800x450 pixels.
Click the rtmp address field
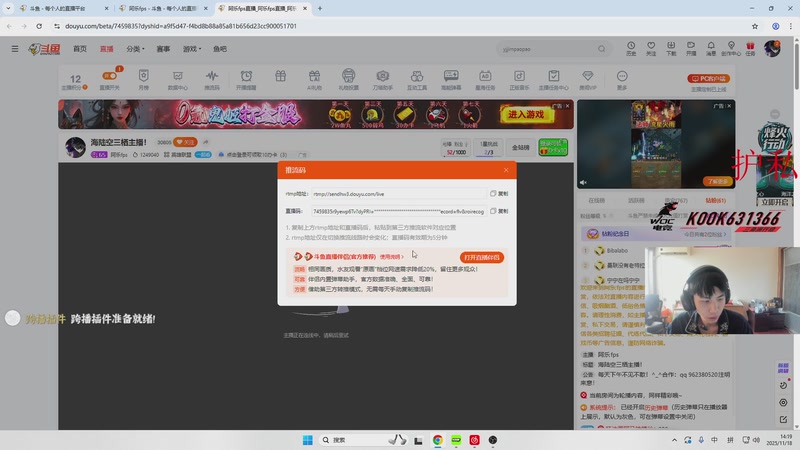click(x=398, y=194)
